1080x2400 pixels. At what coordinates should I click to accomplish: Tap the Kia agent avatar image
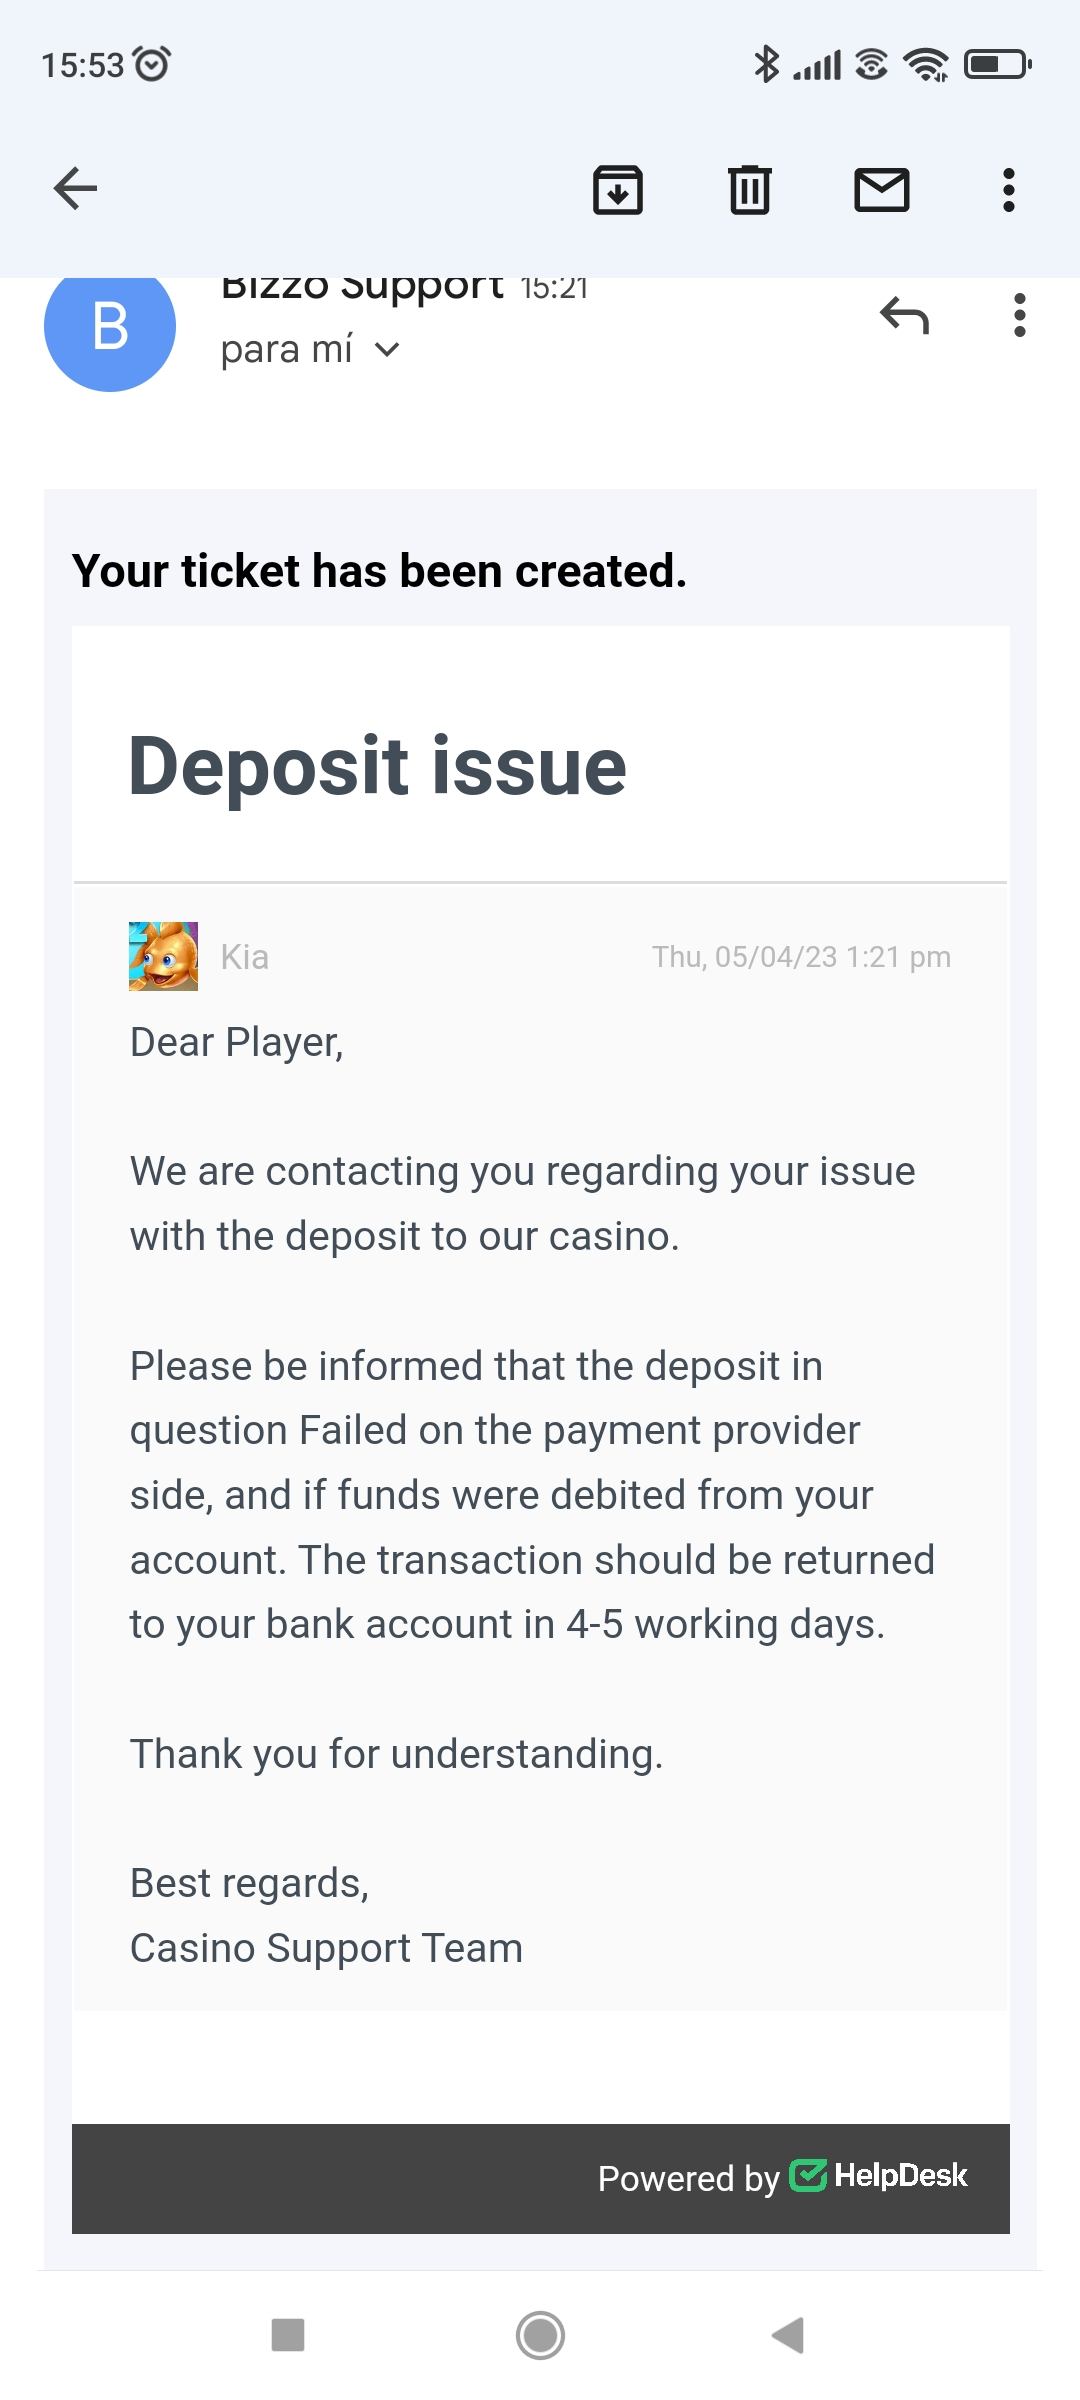point(163,956)
